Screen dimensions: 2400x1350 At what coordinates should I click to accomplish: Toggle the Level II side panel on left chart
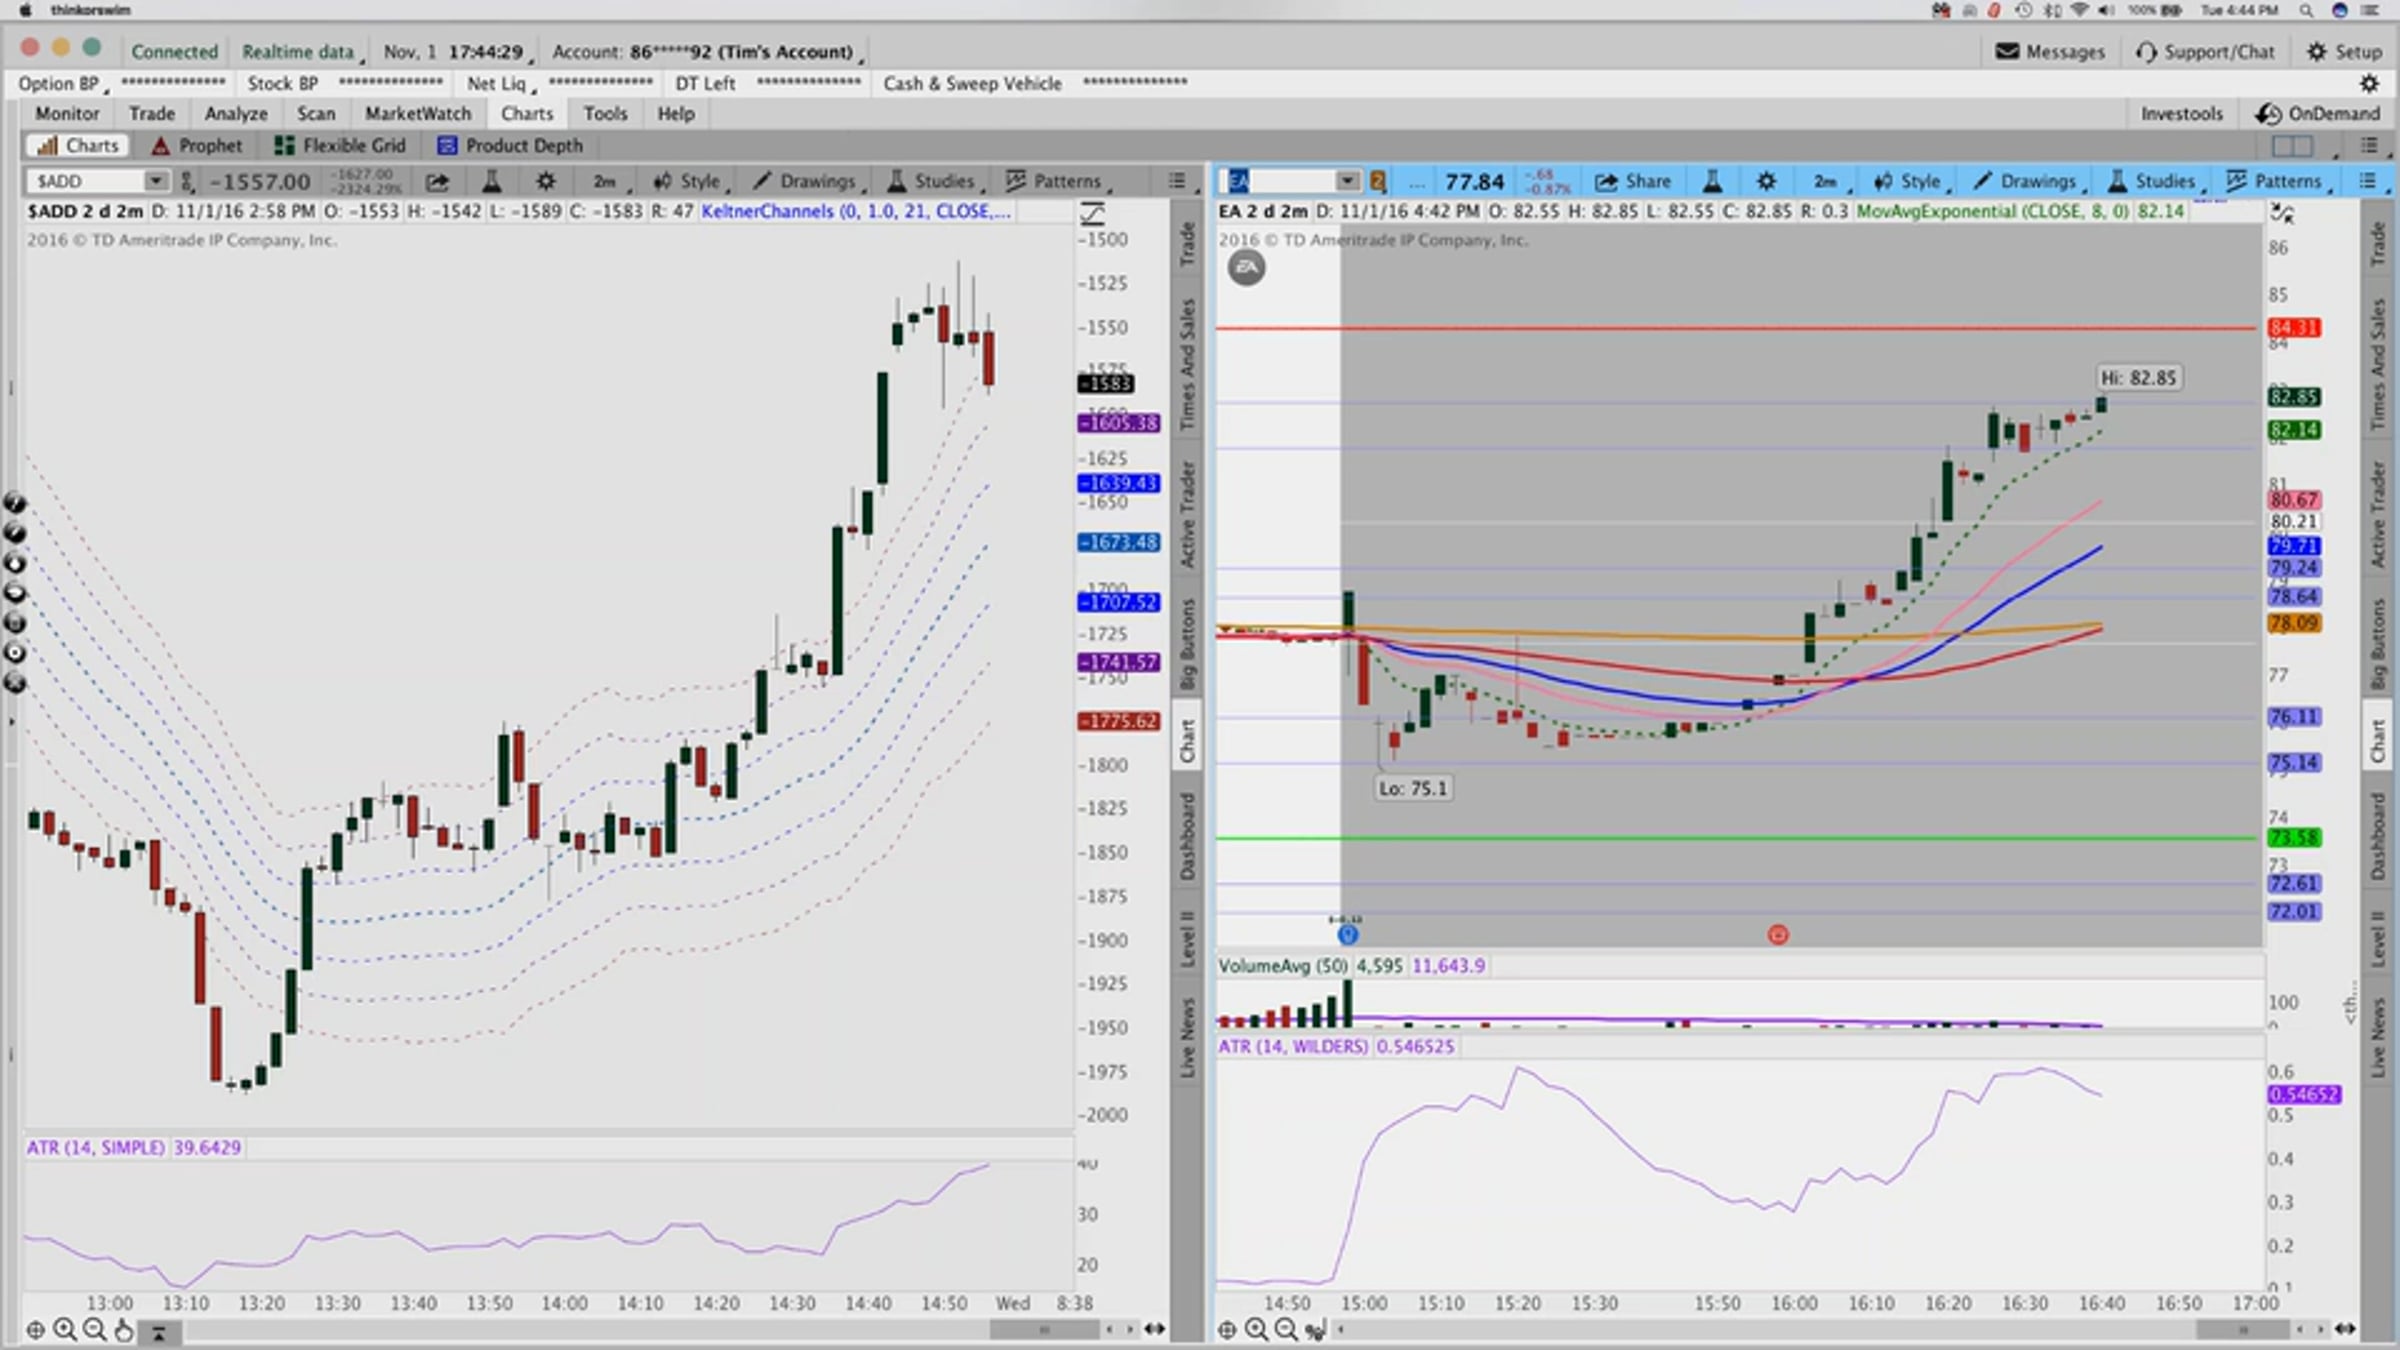1187,937
